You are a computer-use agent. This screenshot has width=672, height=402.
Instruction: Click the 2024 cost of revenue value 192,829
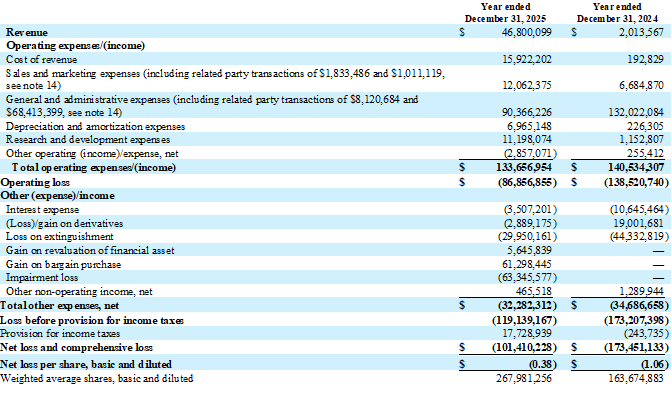coord(640,60)
